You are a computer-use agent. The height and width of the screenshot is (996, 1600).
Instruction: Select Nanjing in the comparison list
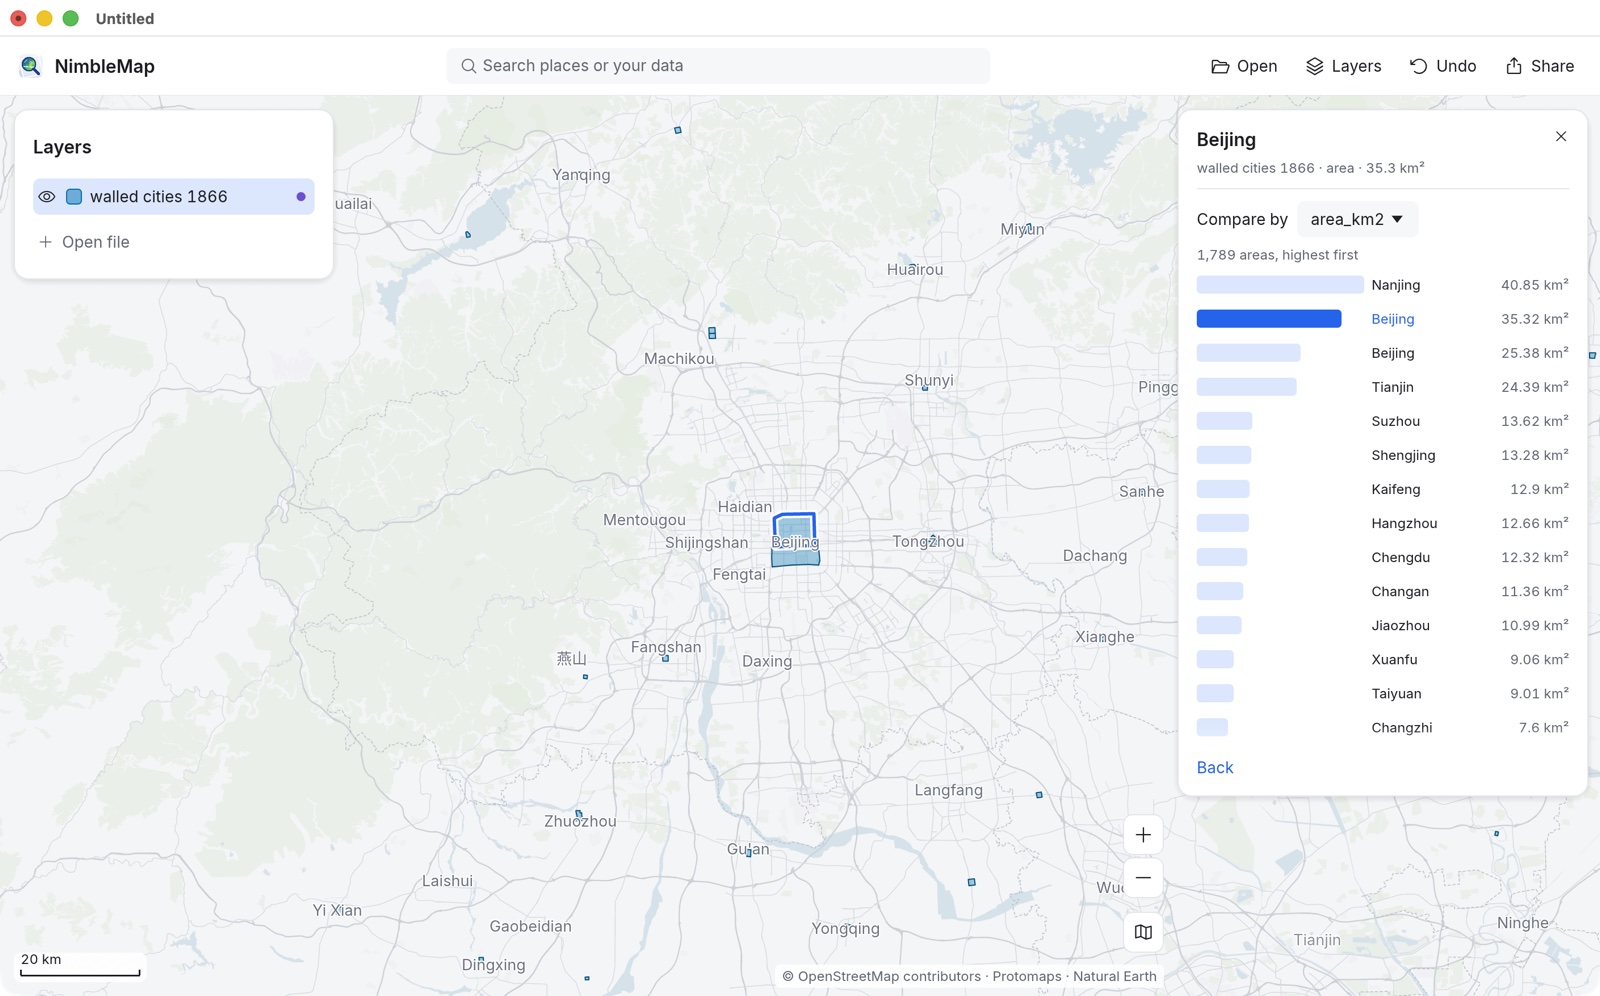(1382, 285)
